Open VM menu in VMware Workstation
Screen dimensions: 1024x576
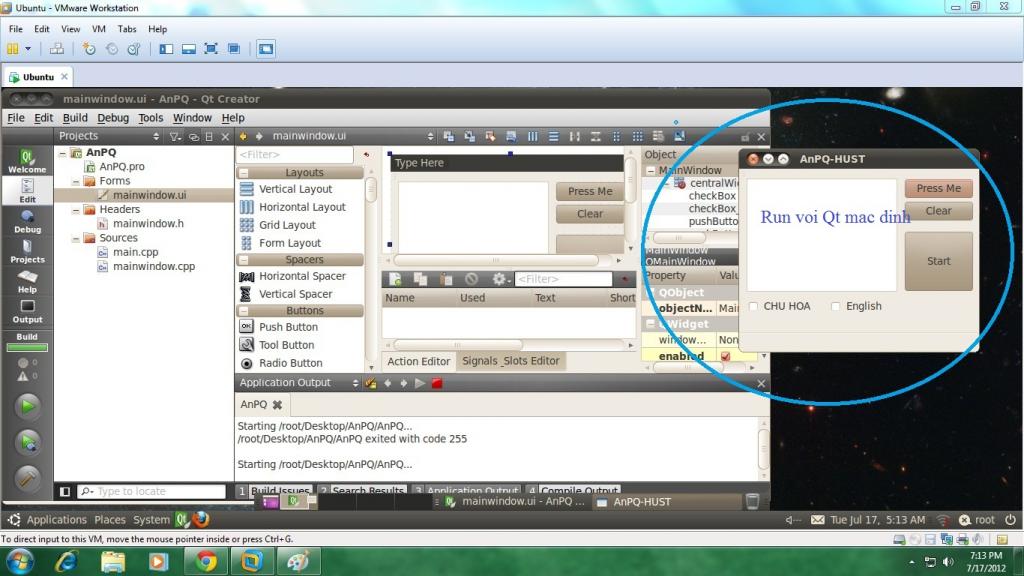[x=99, y=29]
